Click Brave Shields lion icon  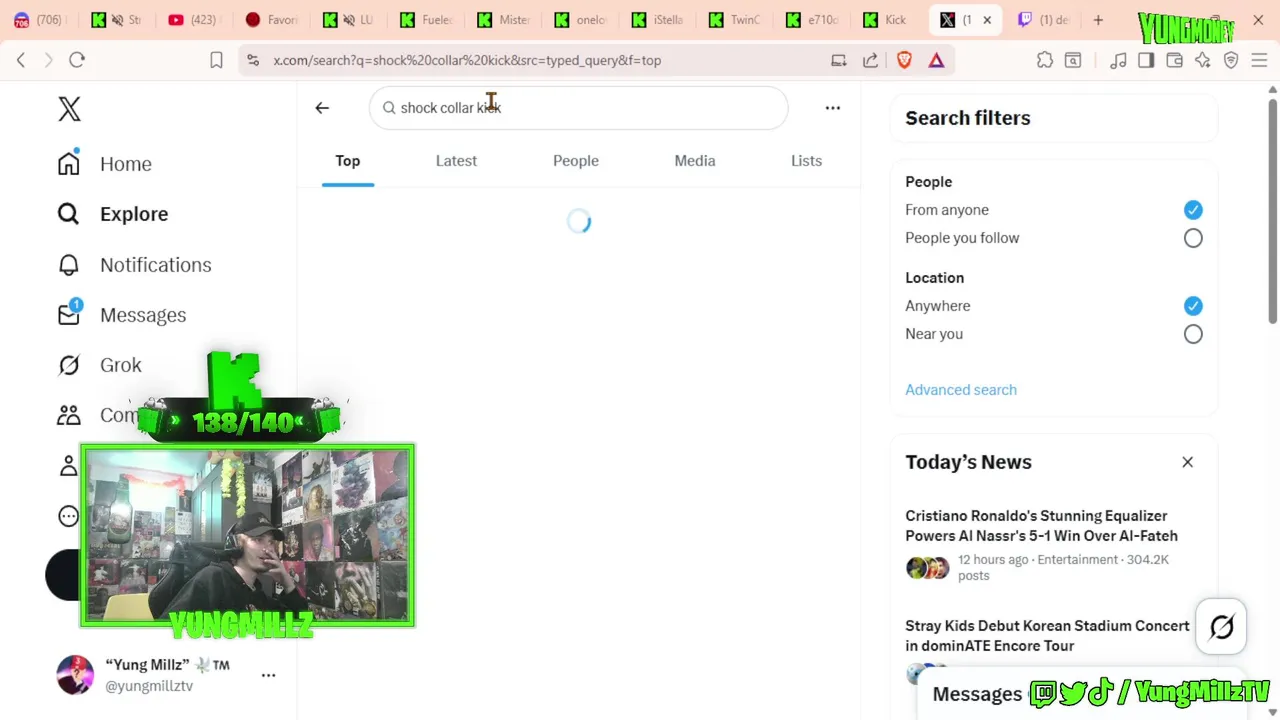coord(904,60)
